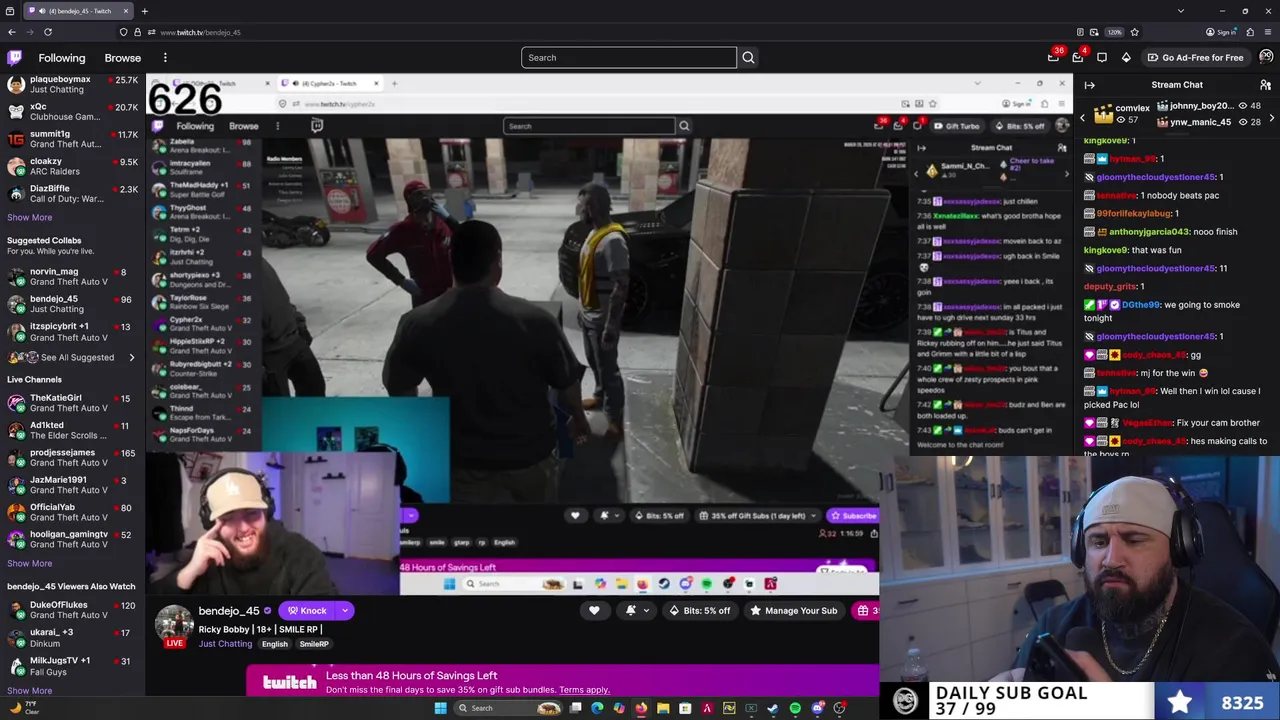Click the magnifier search button next to Search box
This screenshot has width=1280, height=720.
(748, 57)
